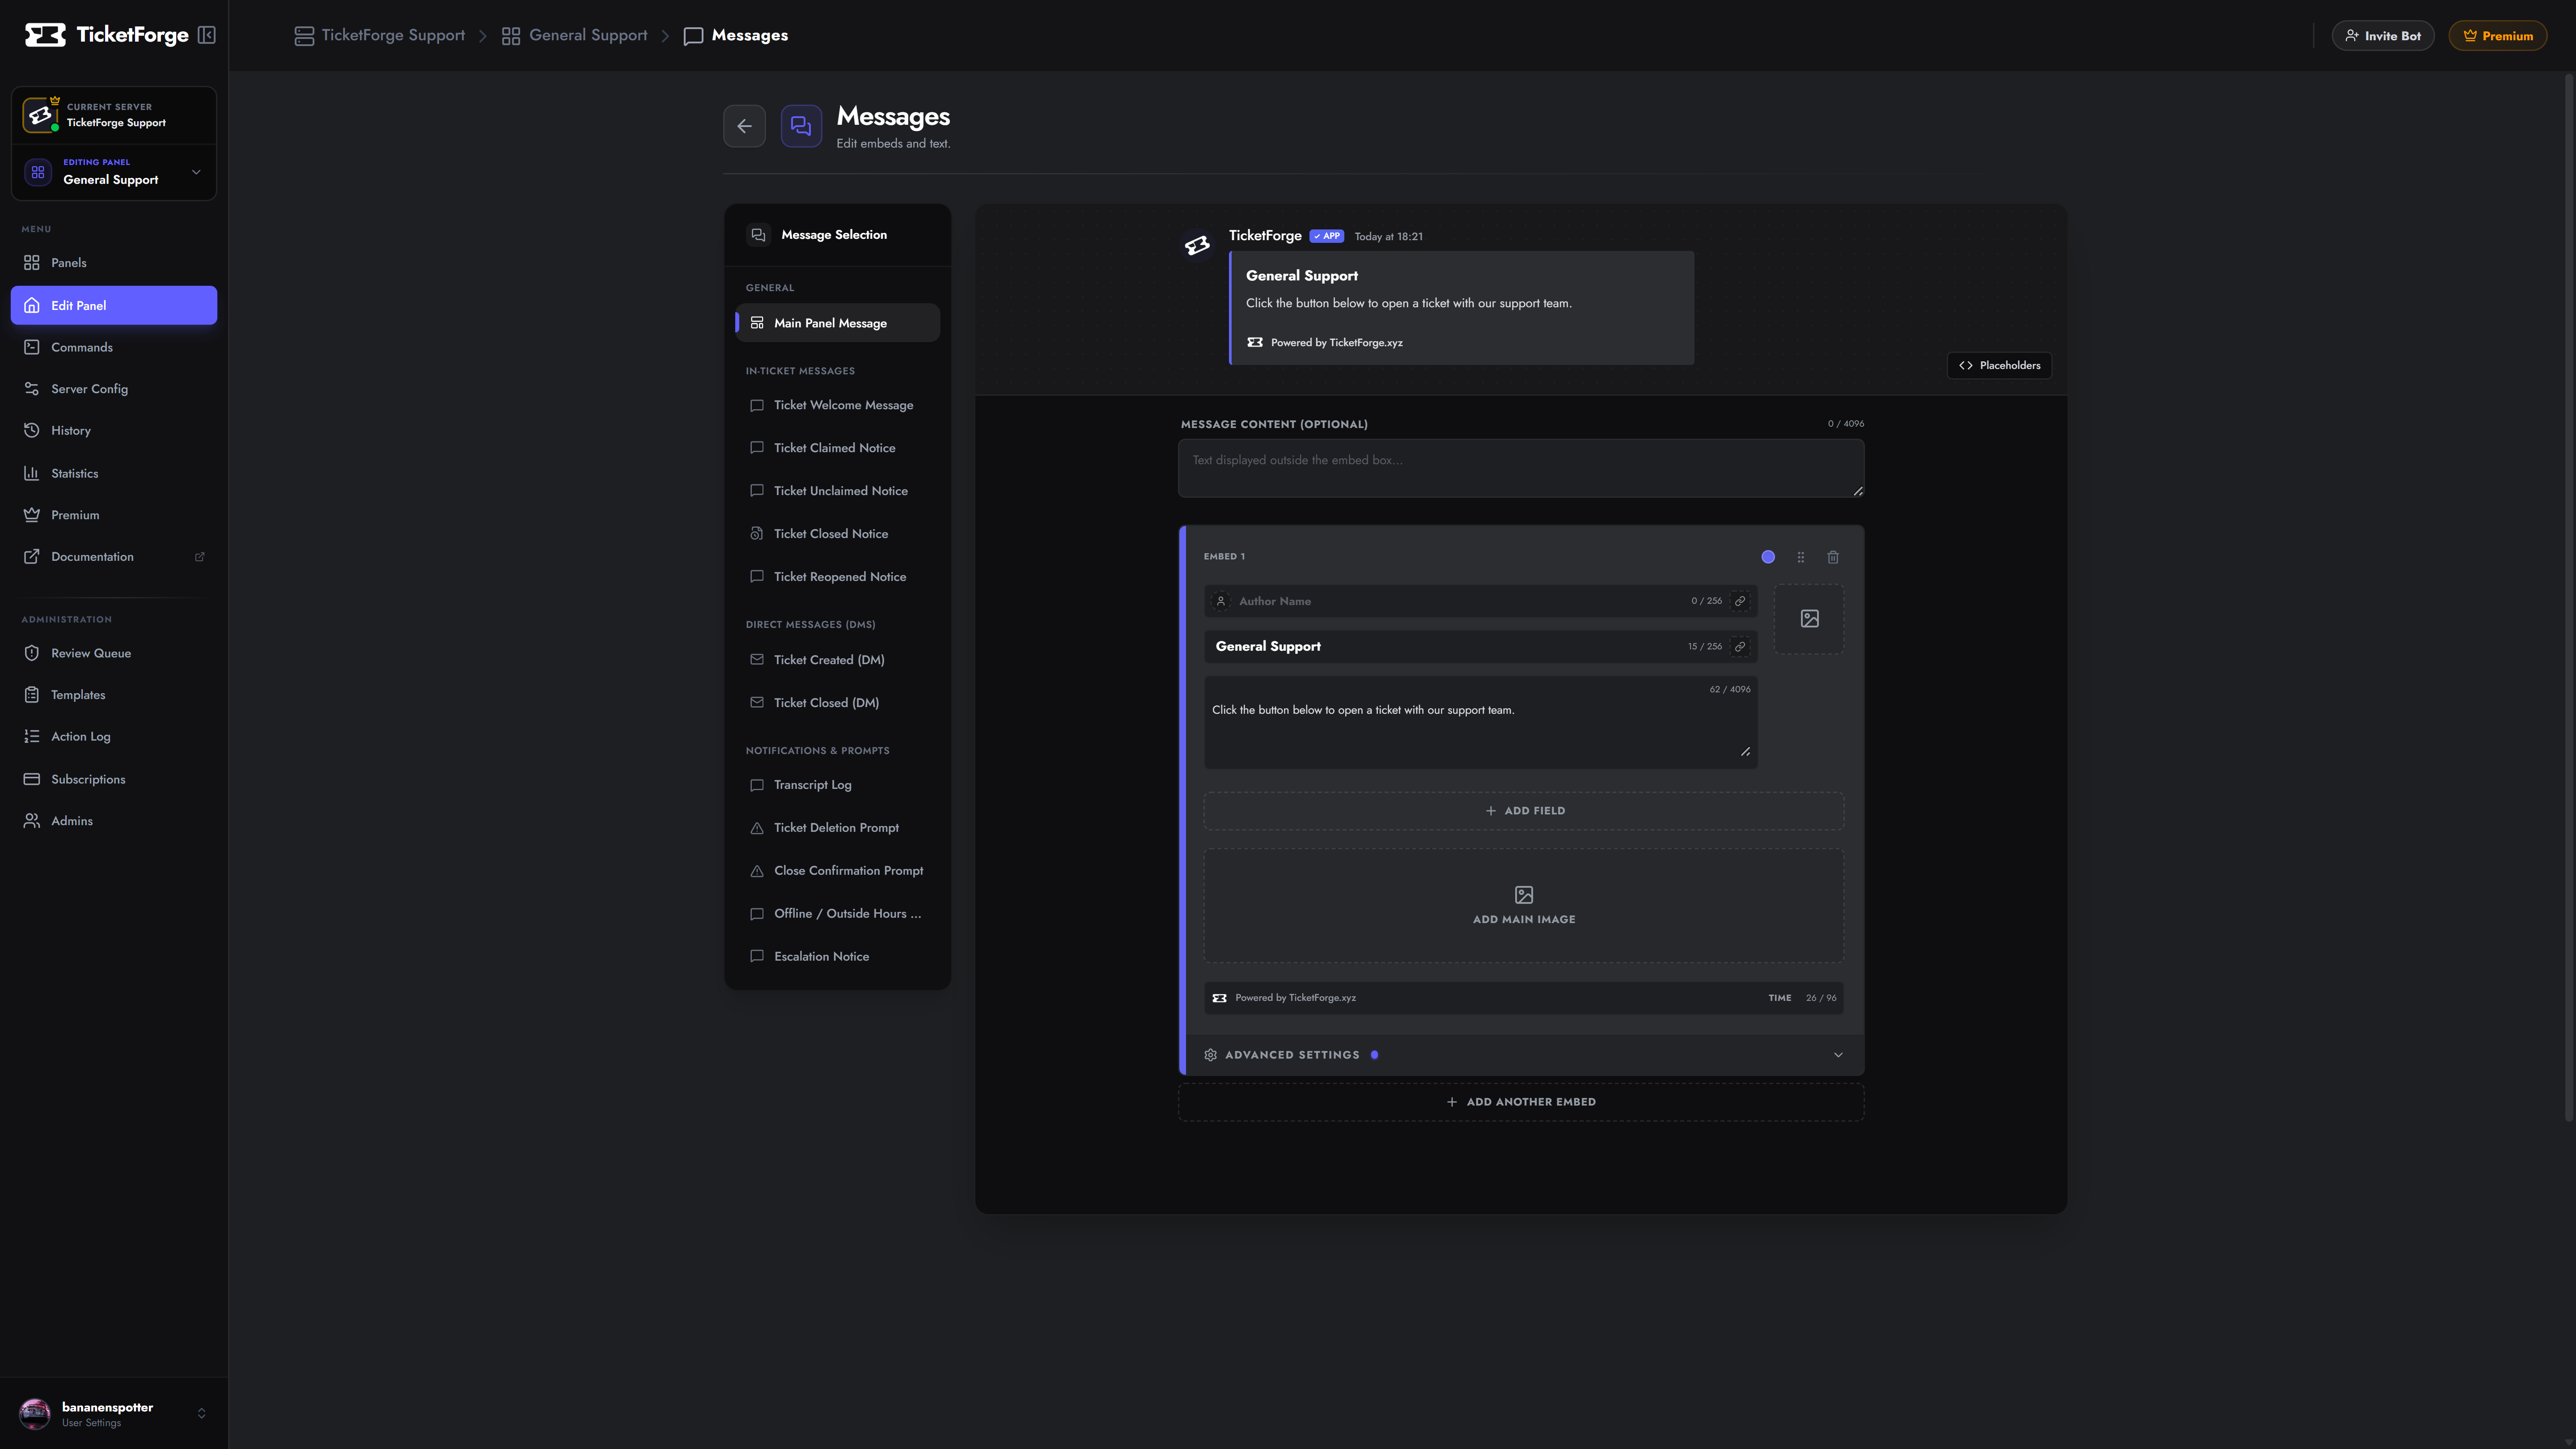This screenshot has height=1449, width=2576.
Task: Click the General Support breadcrumb
Action: pyautogui.click(x=575, y=36)
